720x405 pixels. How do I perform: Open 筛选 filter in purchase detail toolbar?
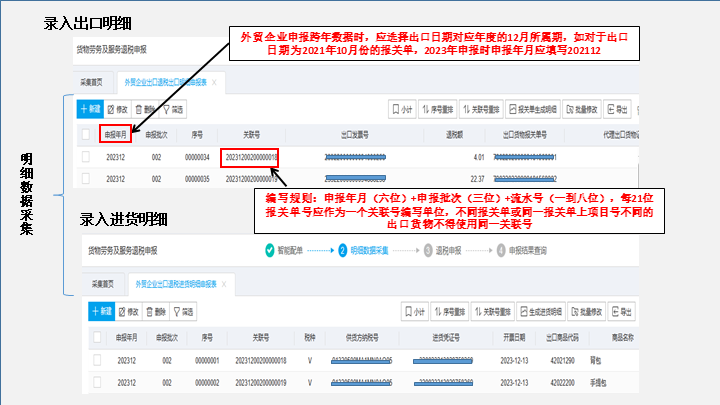pos(183,312)
